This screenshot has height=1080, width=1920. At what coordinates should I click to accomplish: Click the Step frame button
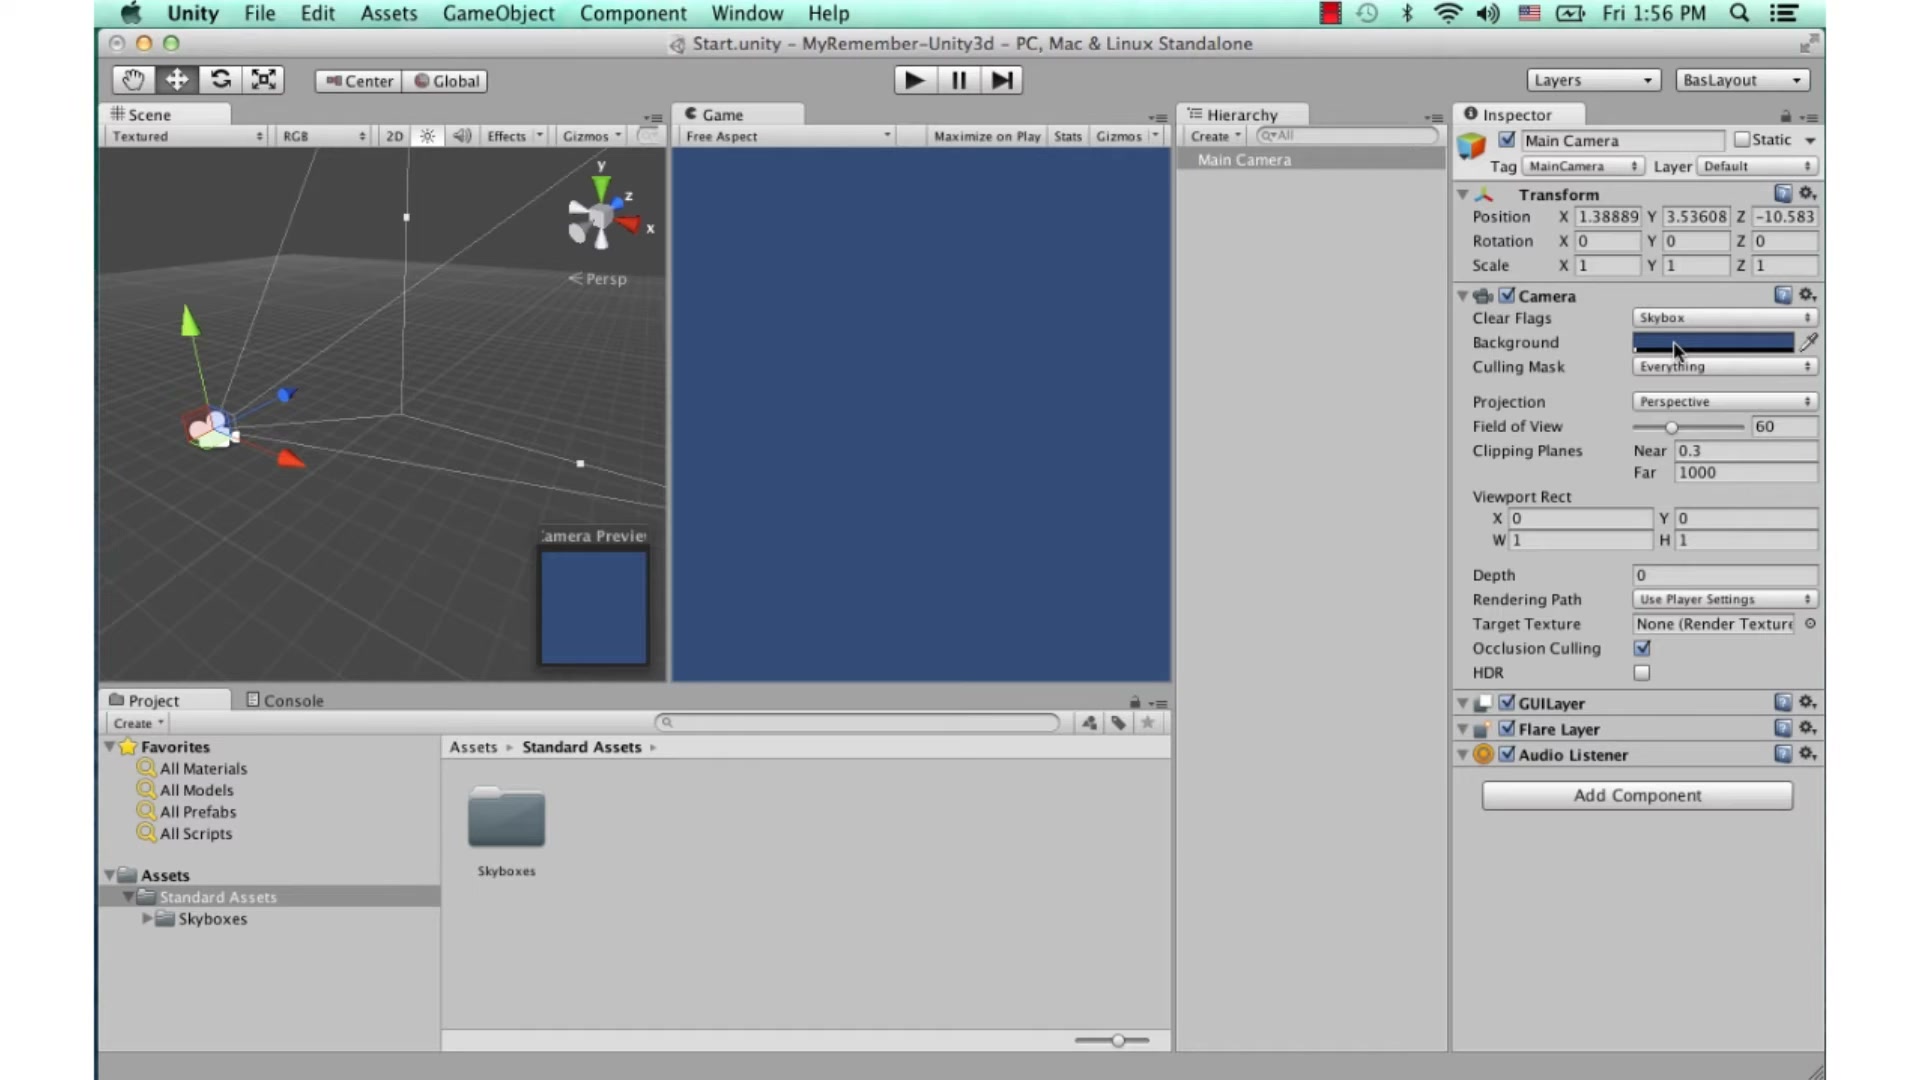tap(1001, 80)
